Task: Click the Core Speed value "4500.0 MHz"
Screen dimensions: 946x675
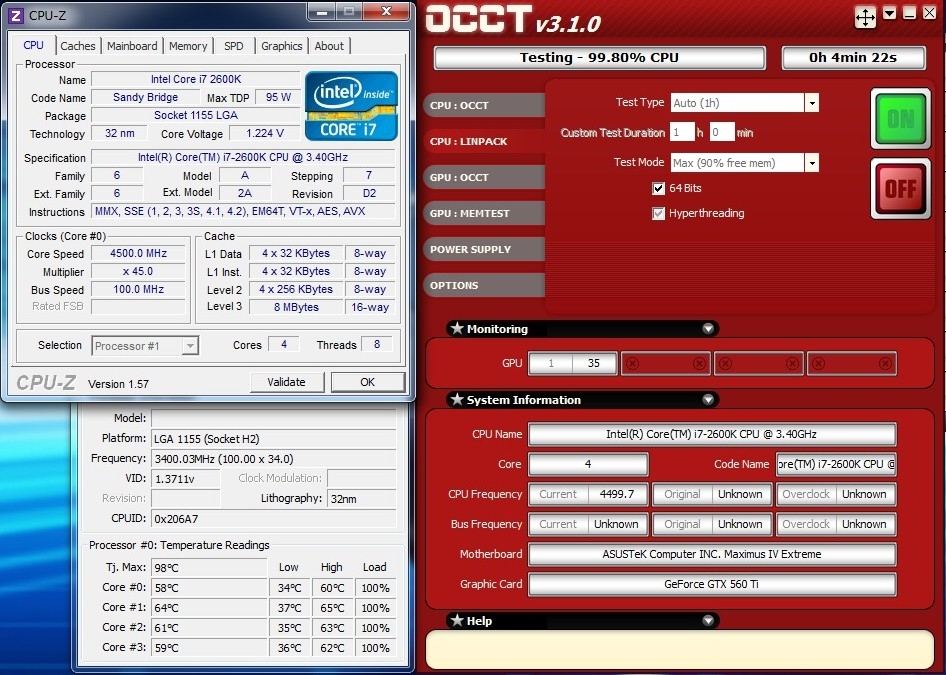Action: click(x=139, y=253)
